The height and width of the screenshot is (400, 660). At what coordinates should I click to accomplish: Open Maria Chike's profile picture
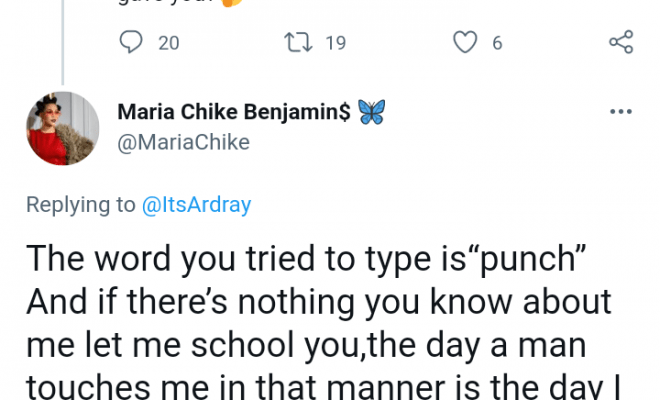pos(60,130)
